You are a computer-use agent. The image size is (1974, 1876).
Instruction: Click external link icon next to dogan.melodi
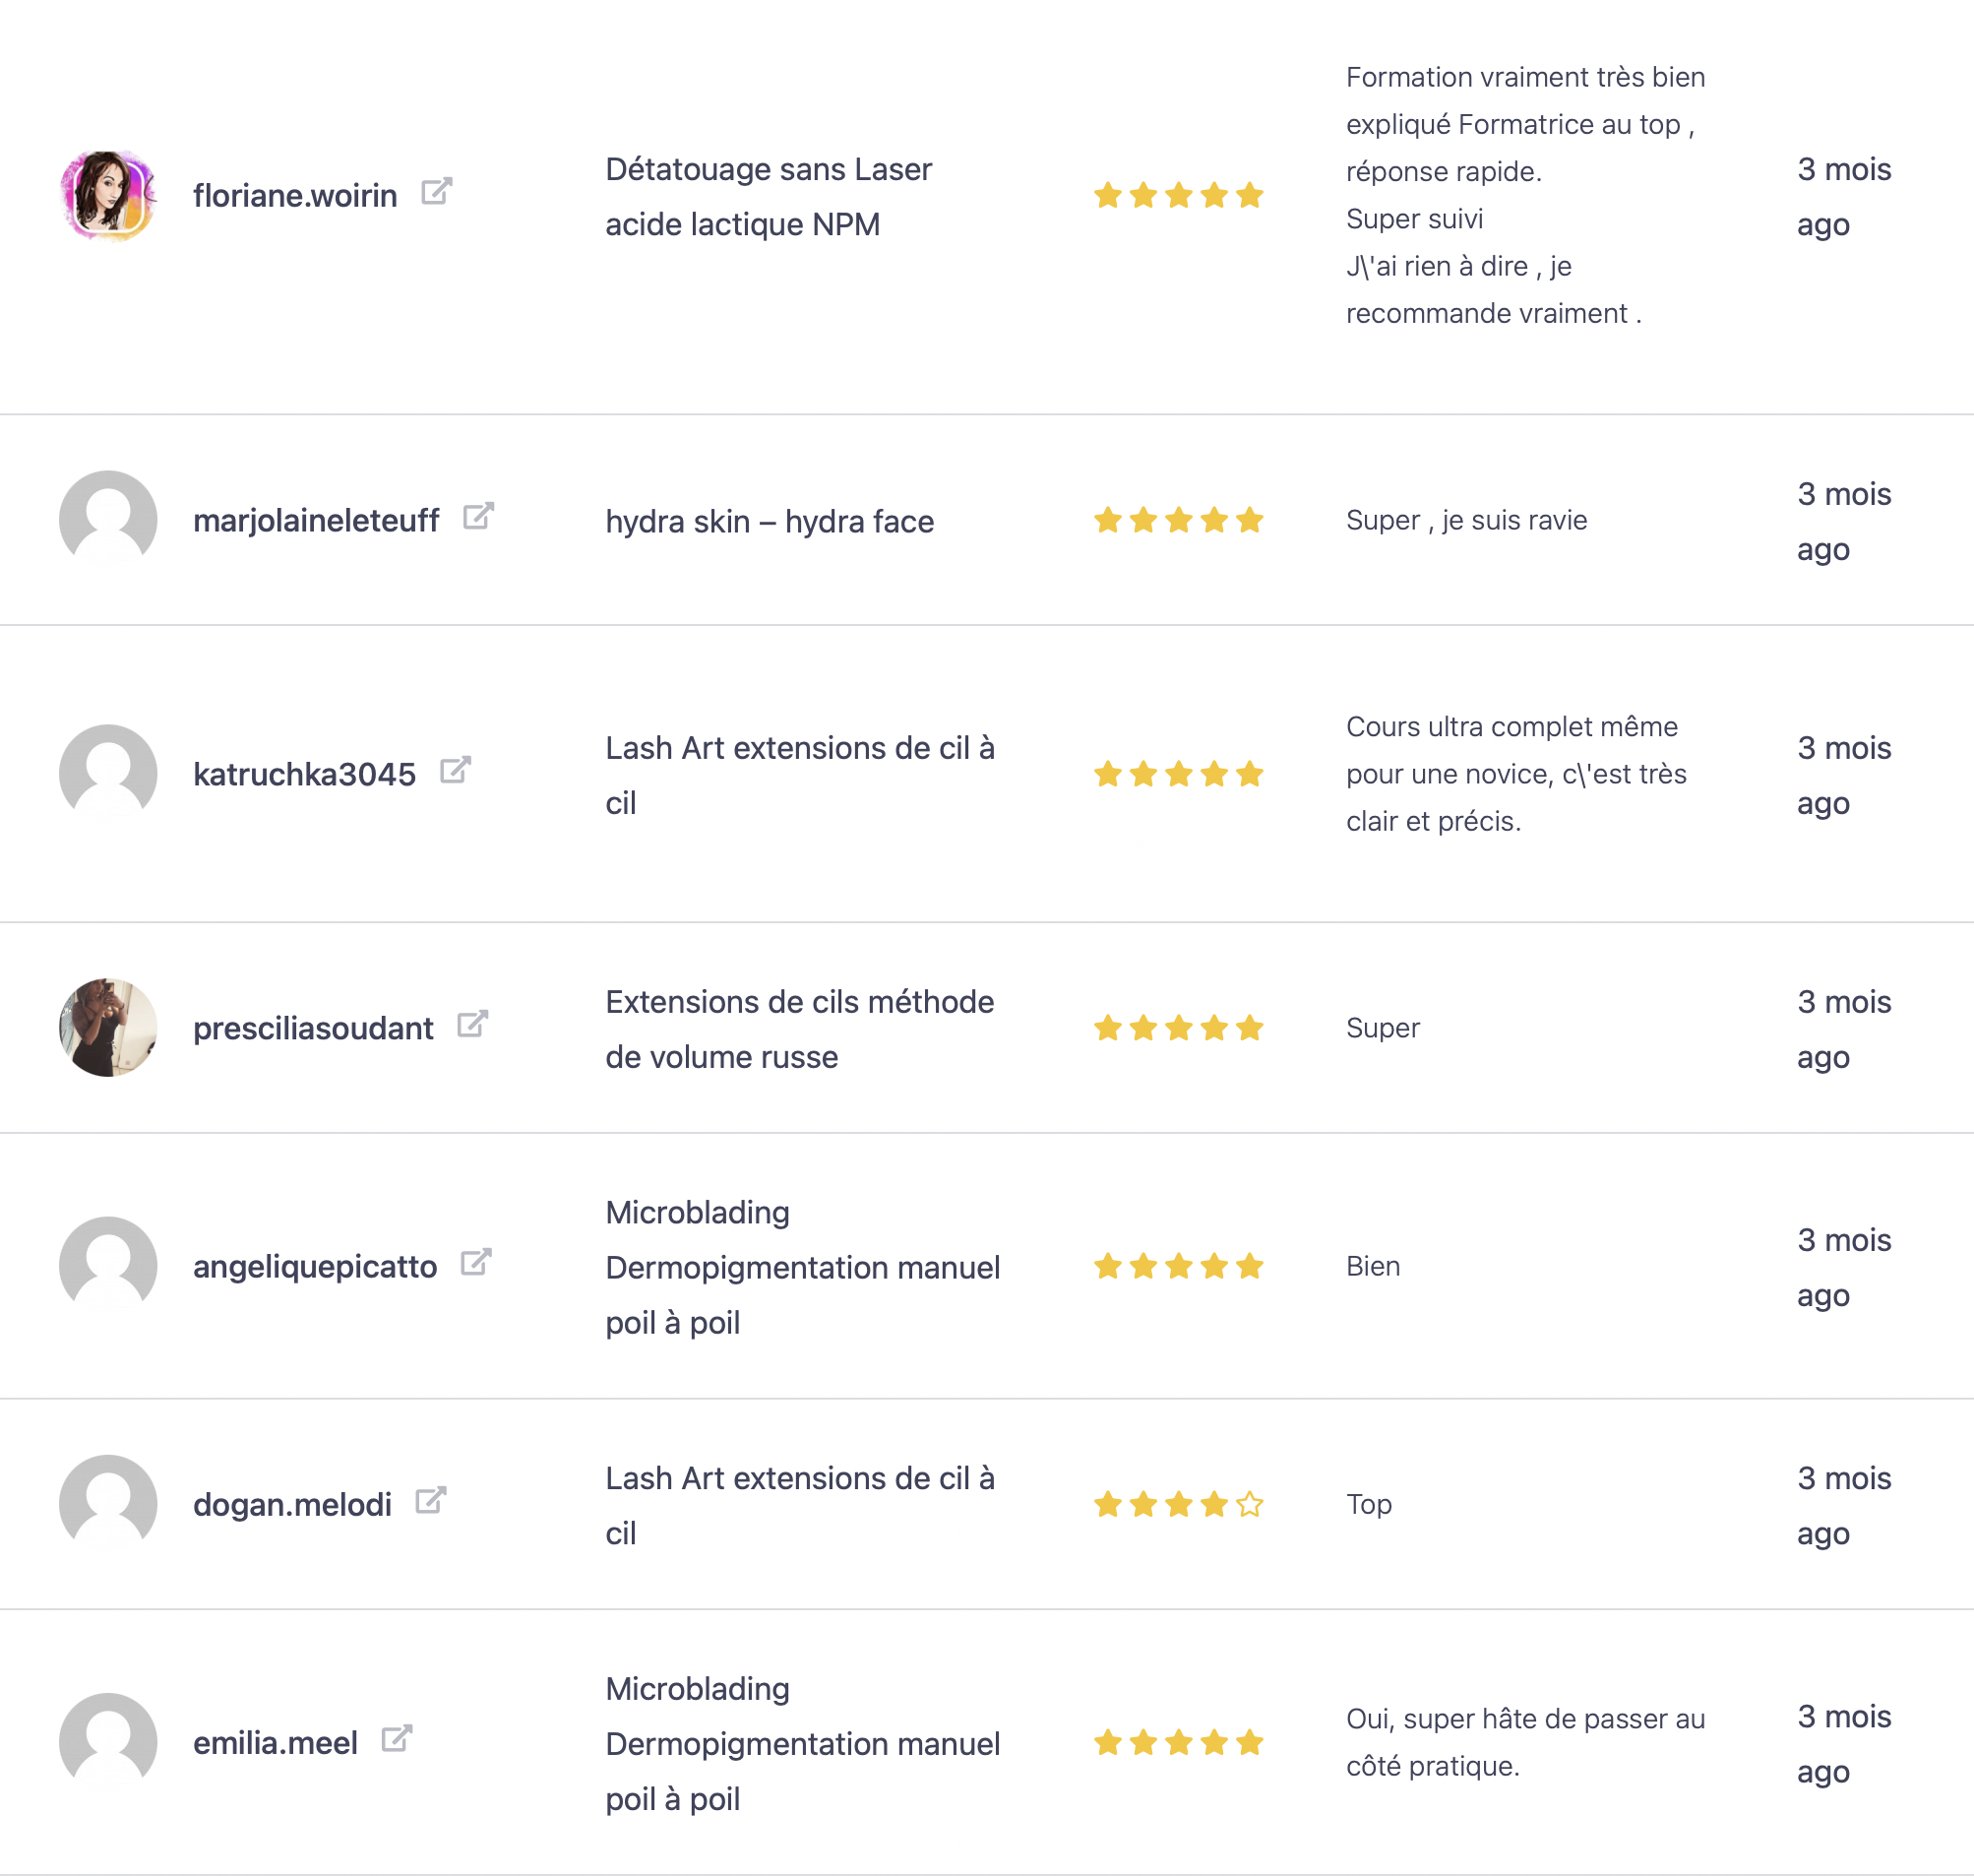pos(430,1500)
